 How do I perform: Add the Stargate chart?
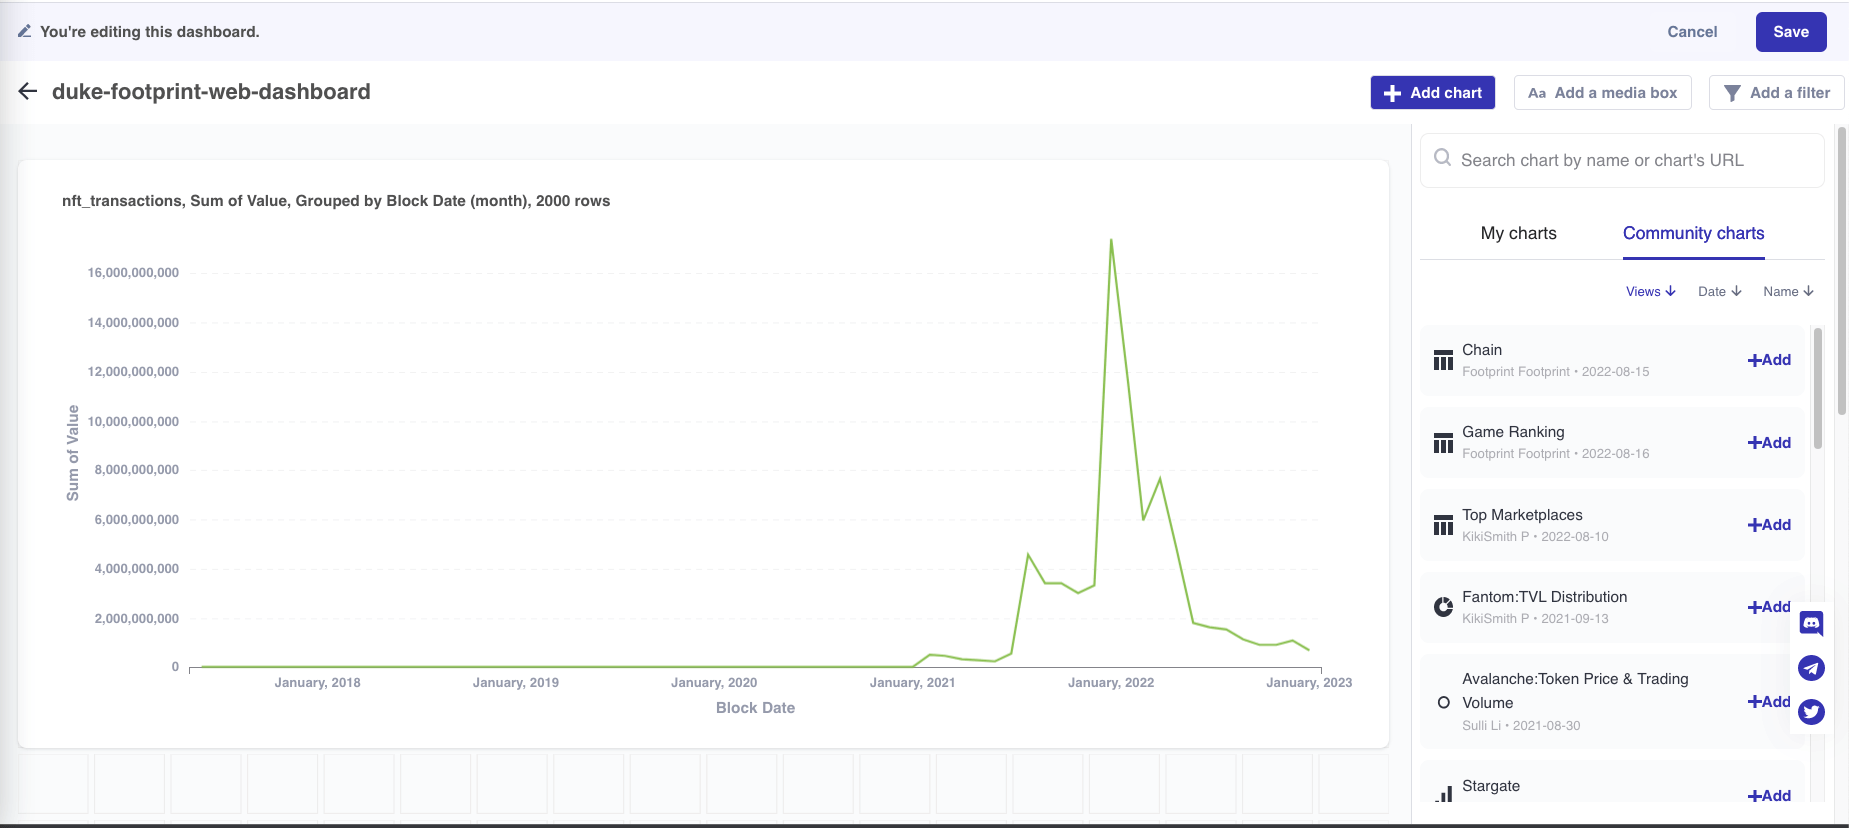click(1769, 796)
